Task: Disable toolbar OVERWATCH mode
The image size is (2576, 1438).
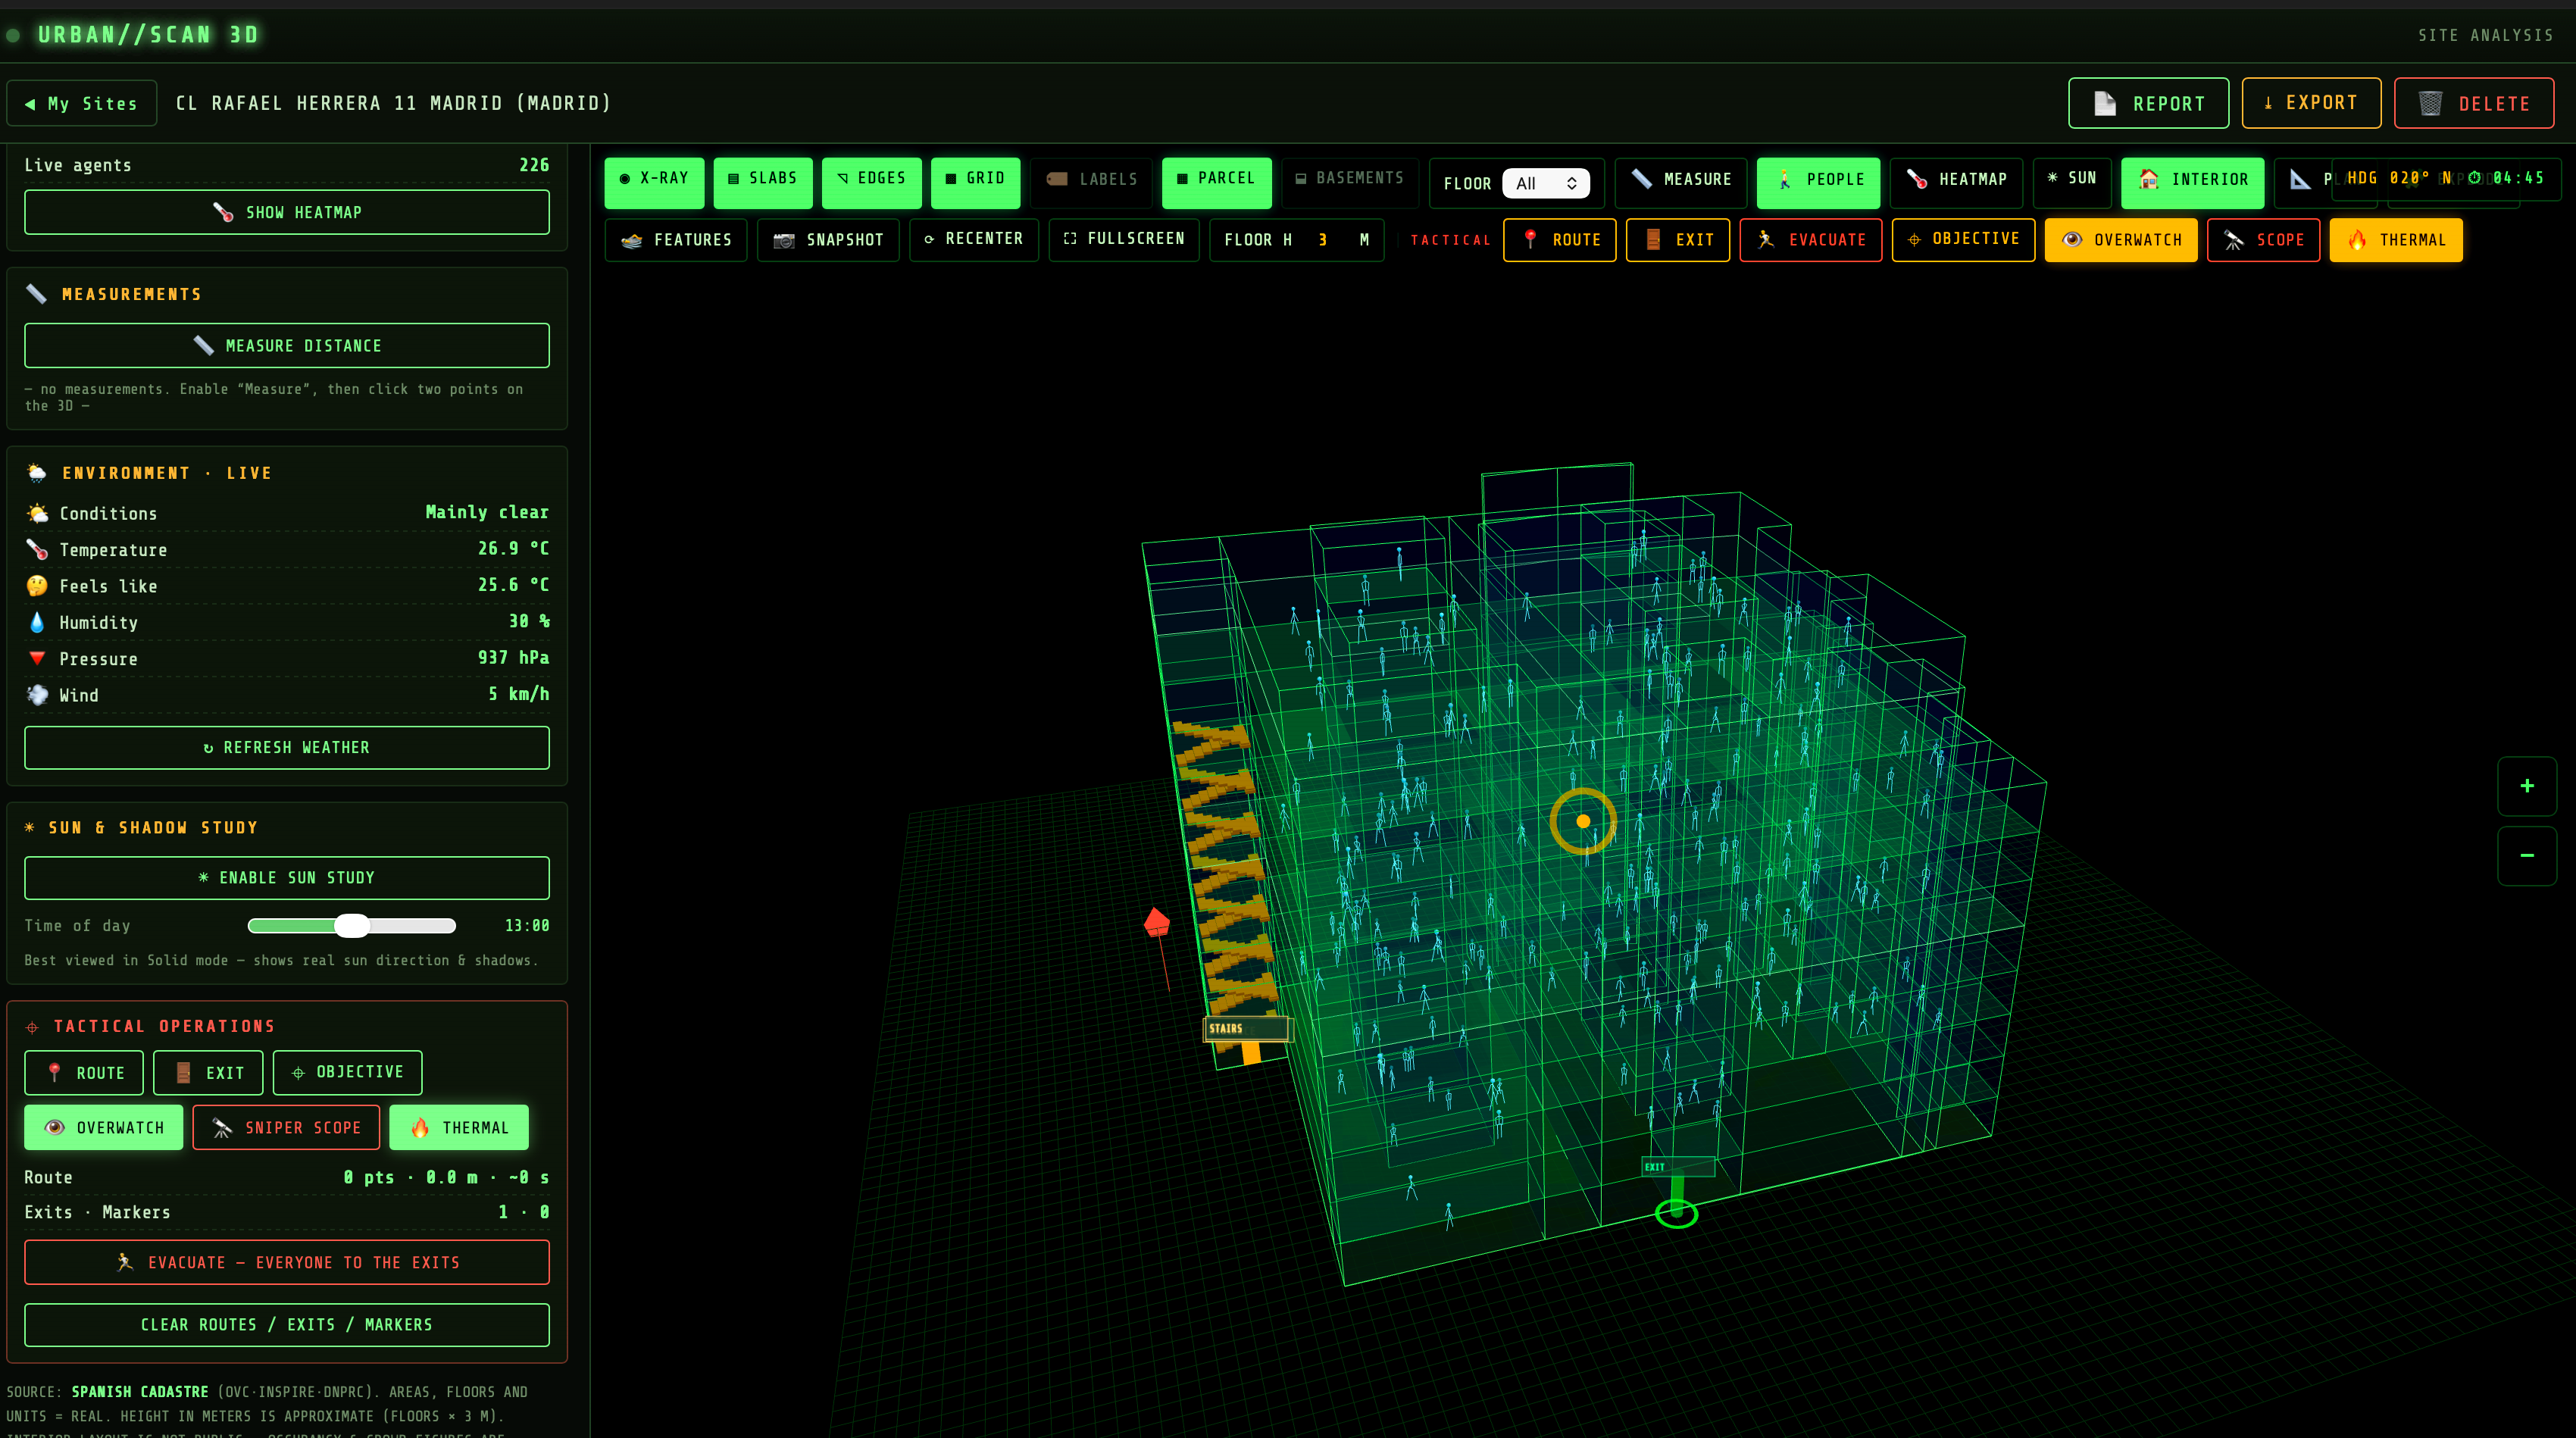Action: 2120,240
